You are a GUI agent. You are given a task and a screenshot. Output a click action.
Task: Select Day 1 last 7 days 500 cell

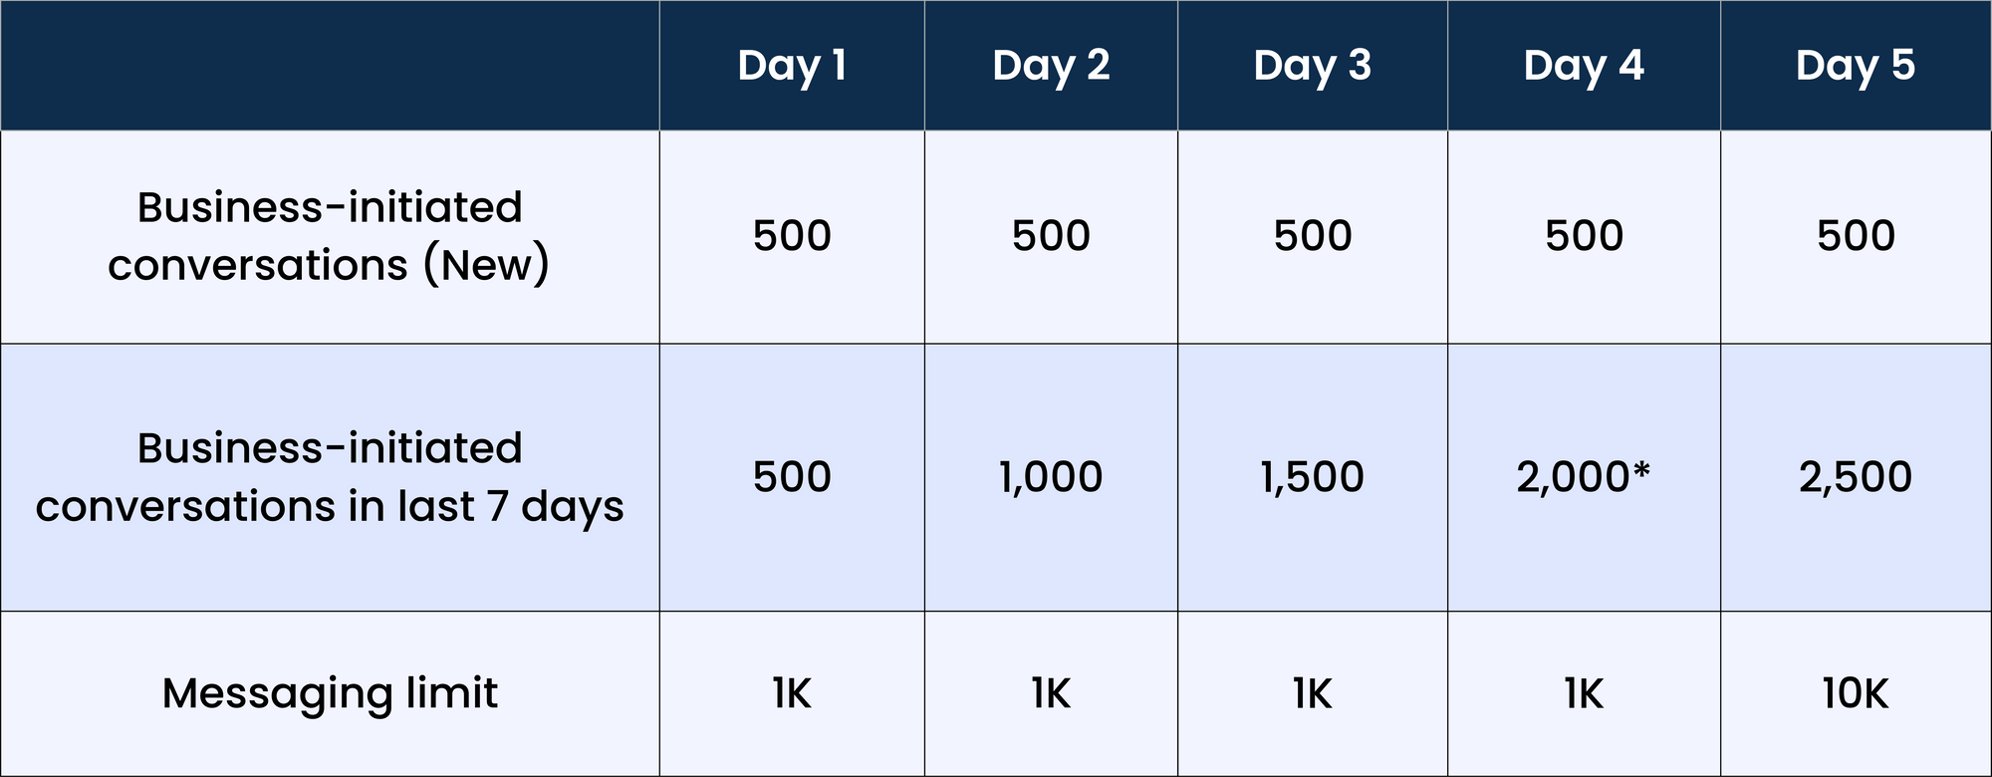click(x=792, y=477)
